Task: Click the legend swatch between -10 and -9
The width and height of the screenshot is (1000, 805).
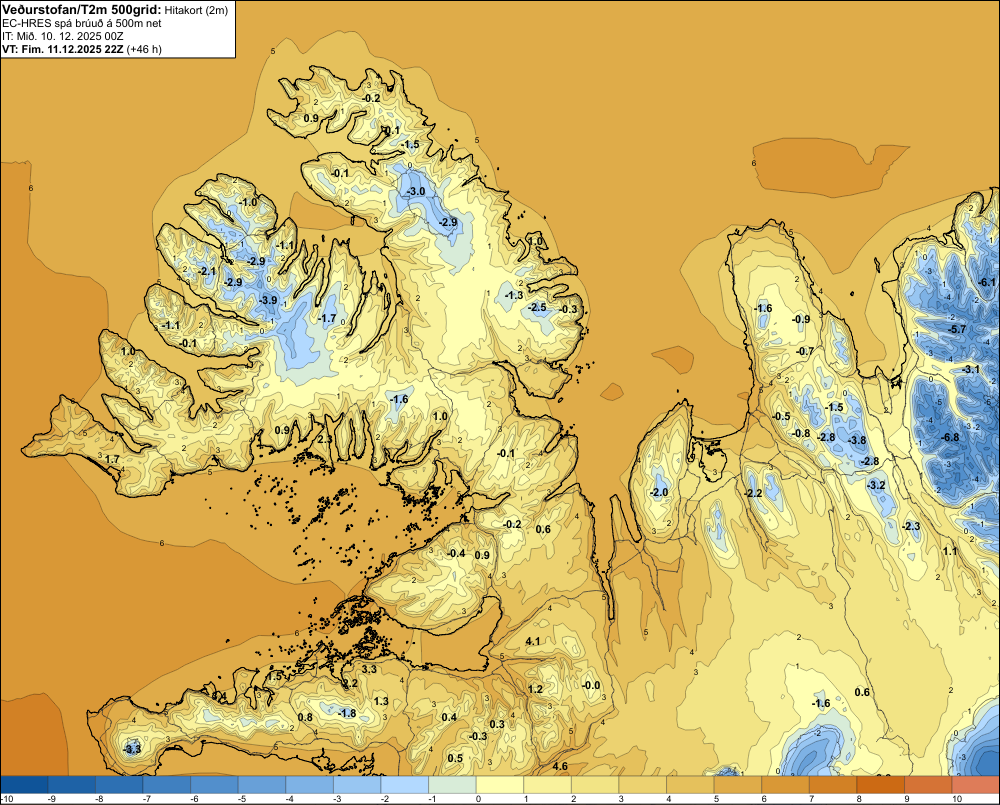Action: coord(24,784)
